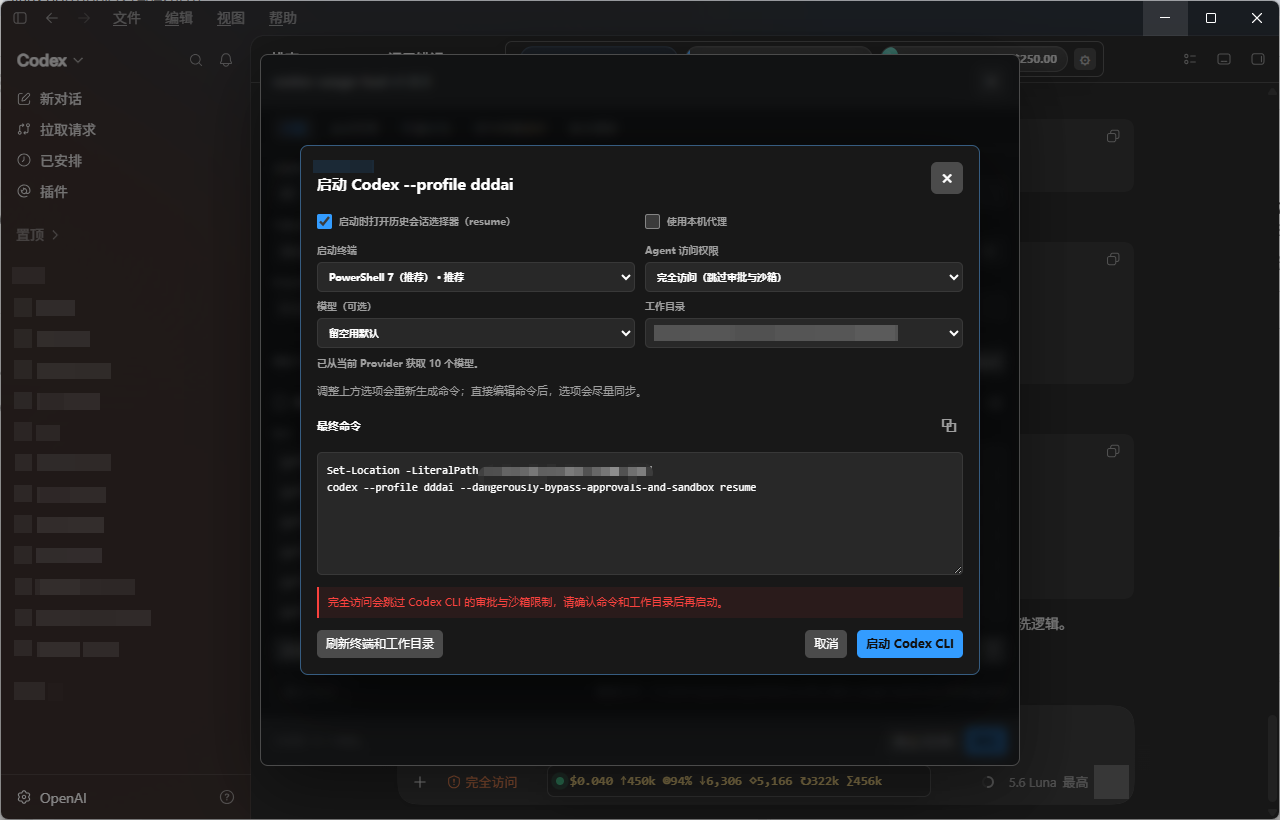Enable 启动时打开历史会话选择器 (resume) checkbox

pos(324,221)
